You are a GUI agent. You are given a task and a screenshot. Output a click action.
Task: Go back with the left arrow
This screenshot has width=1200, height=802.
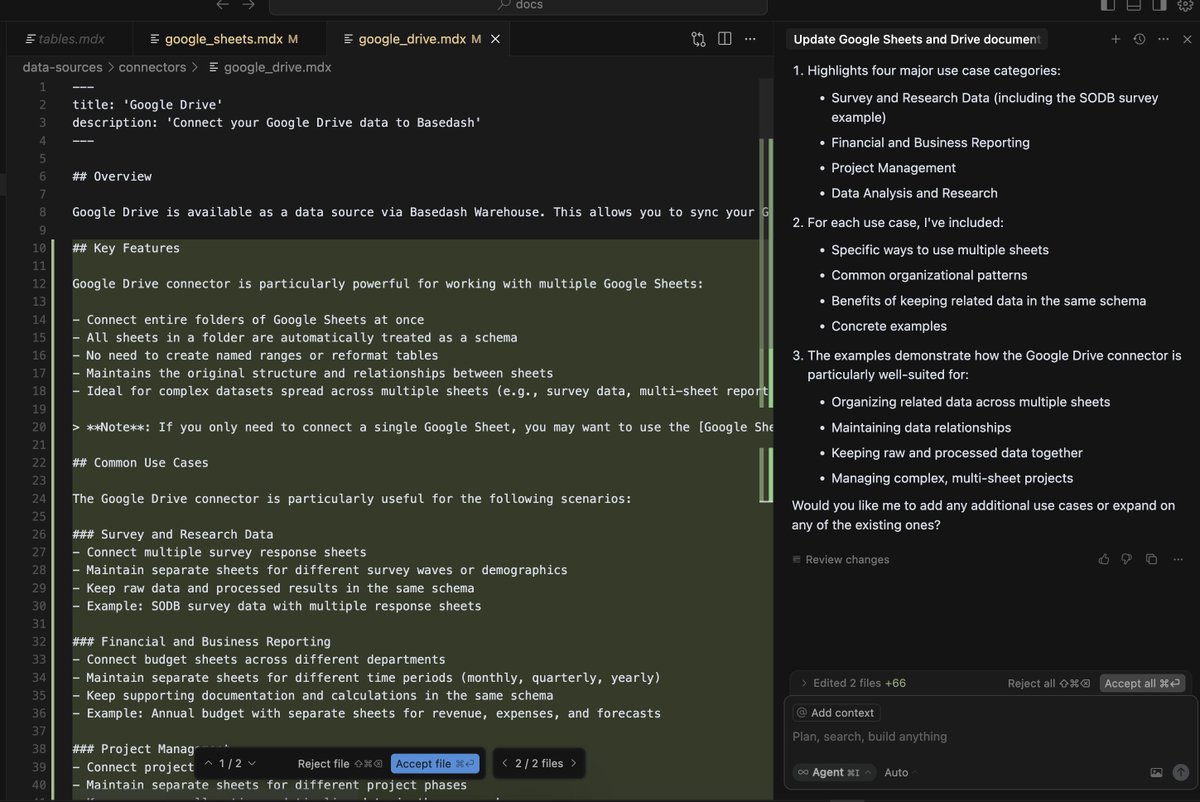point(222,5)
